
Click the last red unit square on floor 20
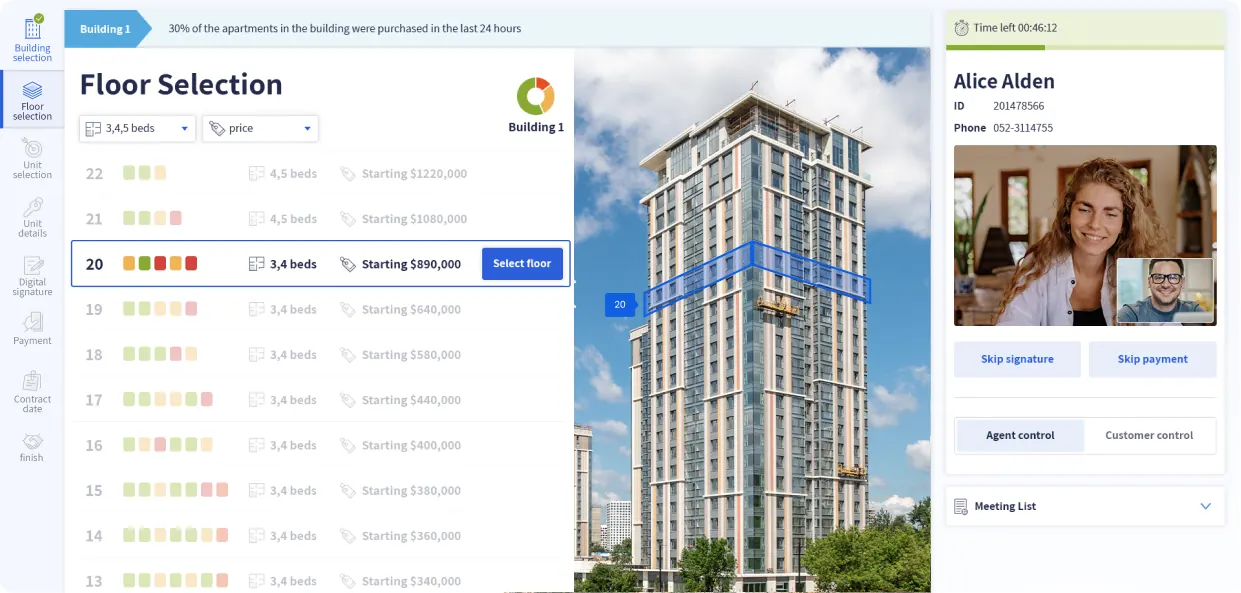point(191,264)
